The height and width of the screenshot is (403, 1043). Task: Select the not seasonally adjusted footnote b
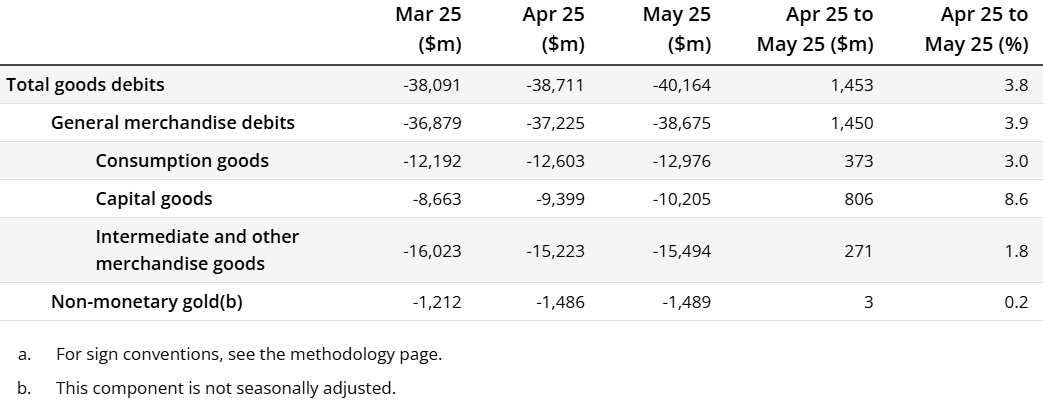coord(225,388)
